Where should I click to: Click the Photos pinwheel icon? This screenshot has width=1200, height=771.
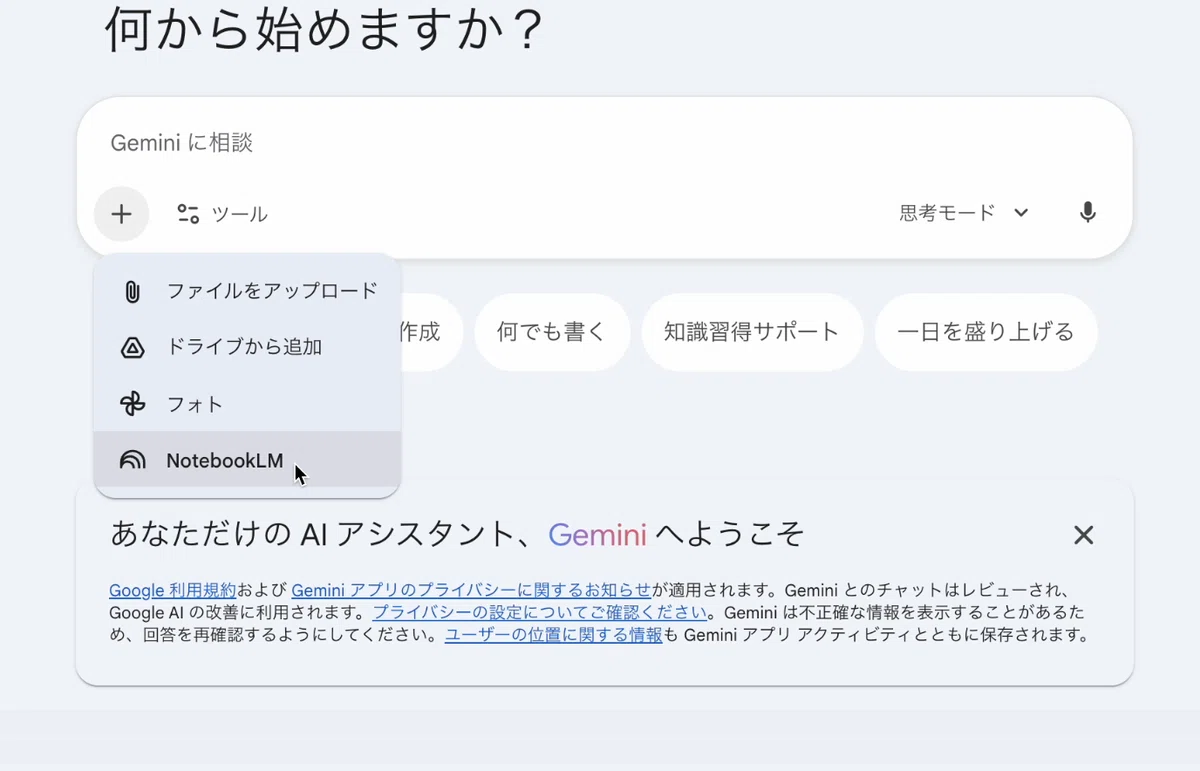click(132, 404)
